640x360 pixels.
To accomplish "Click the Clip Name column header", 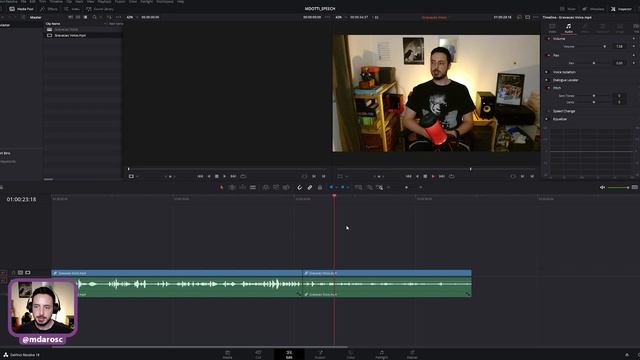I will point(53,24).
